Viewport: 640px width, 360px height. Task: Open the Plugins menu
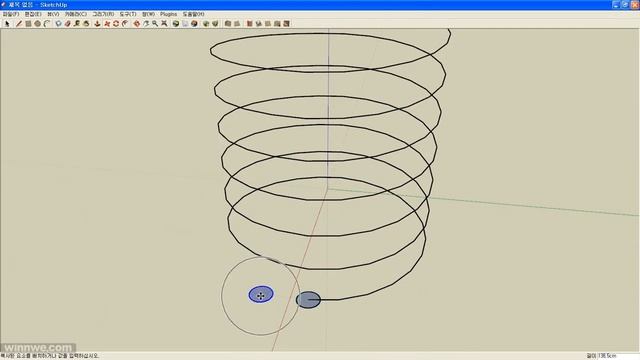(x=169, y=14)
